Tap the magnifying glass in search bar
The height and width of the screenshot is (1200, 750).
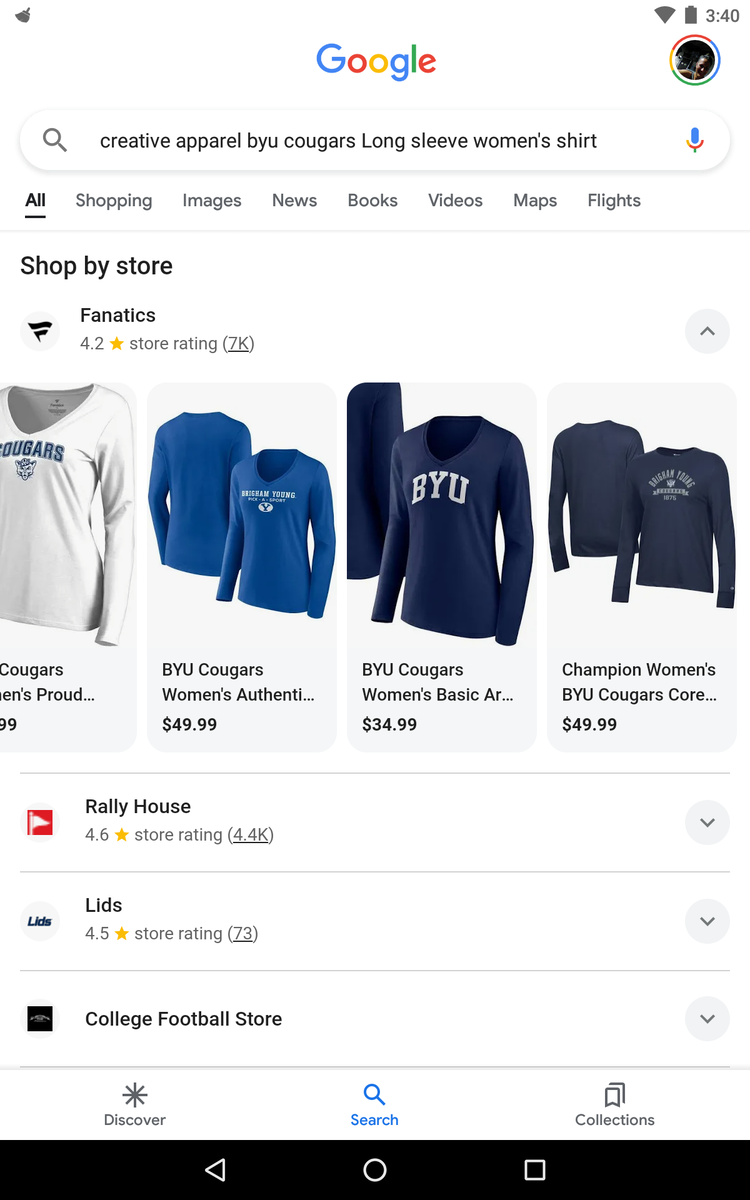(55, 141)
